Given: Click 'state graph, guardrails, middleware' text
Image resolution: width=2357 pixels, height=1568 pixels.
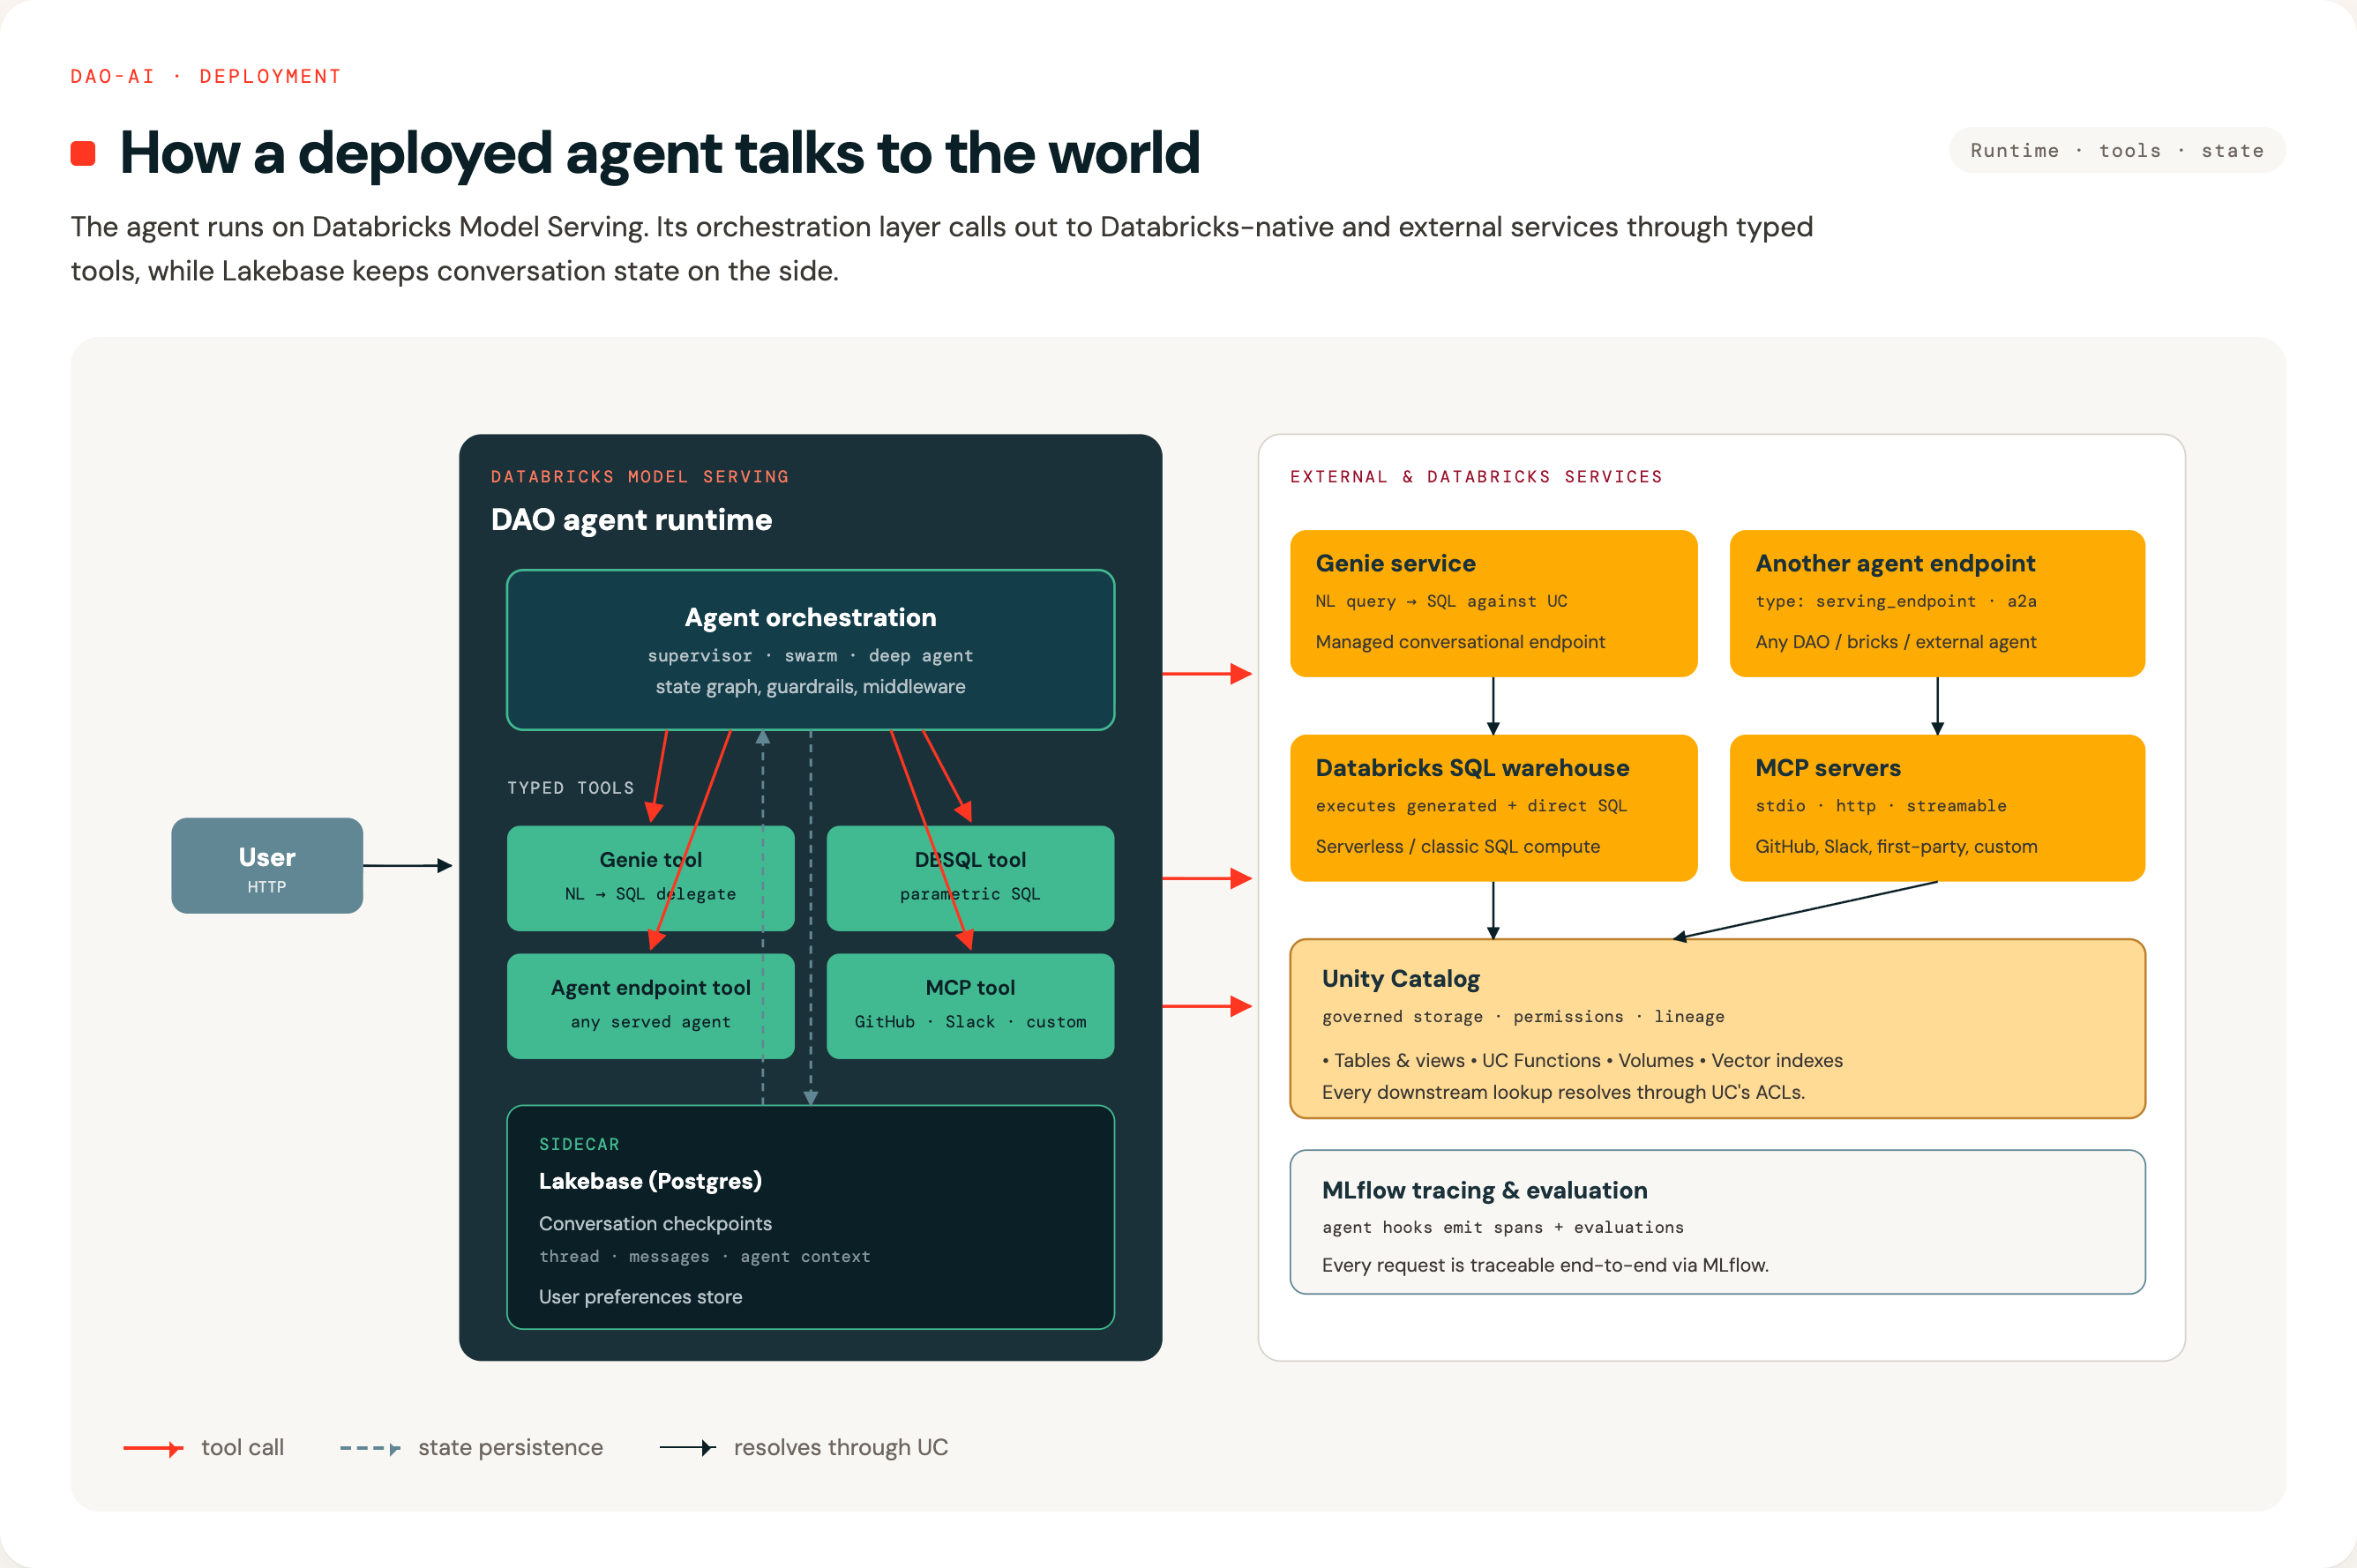Looking at the screenshot, I should coord(810,687).
